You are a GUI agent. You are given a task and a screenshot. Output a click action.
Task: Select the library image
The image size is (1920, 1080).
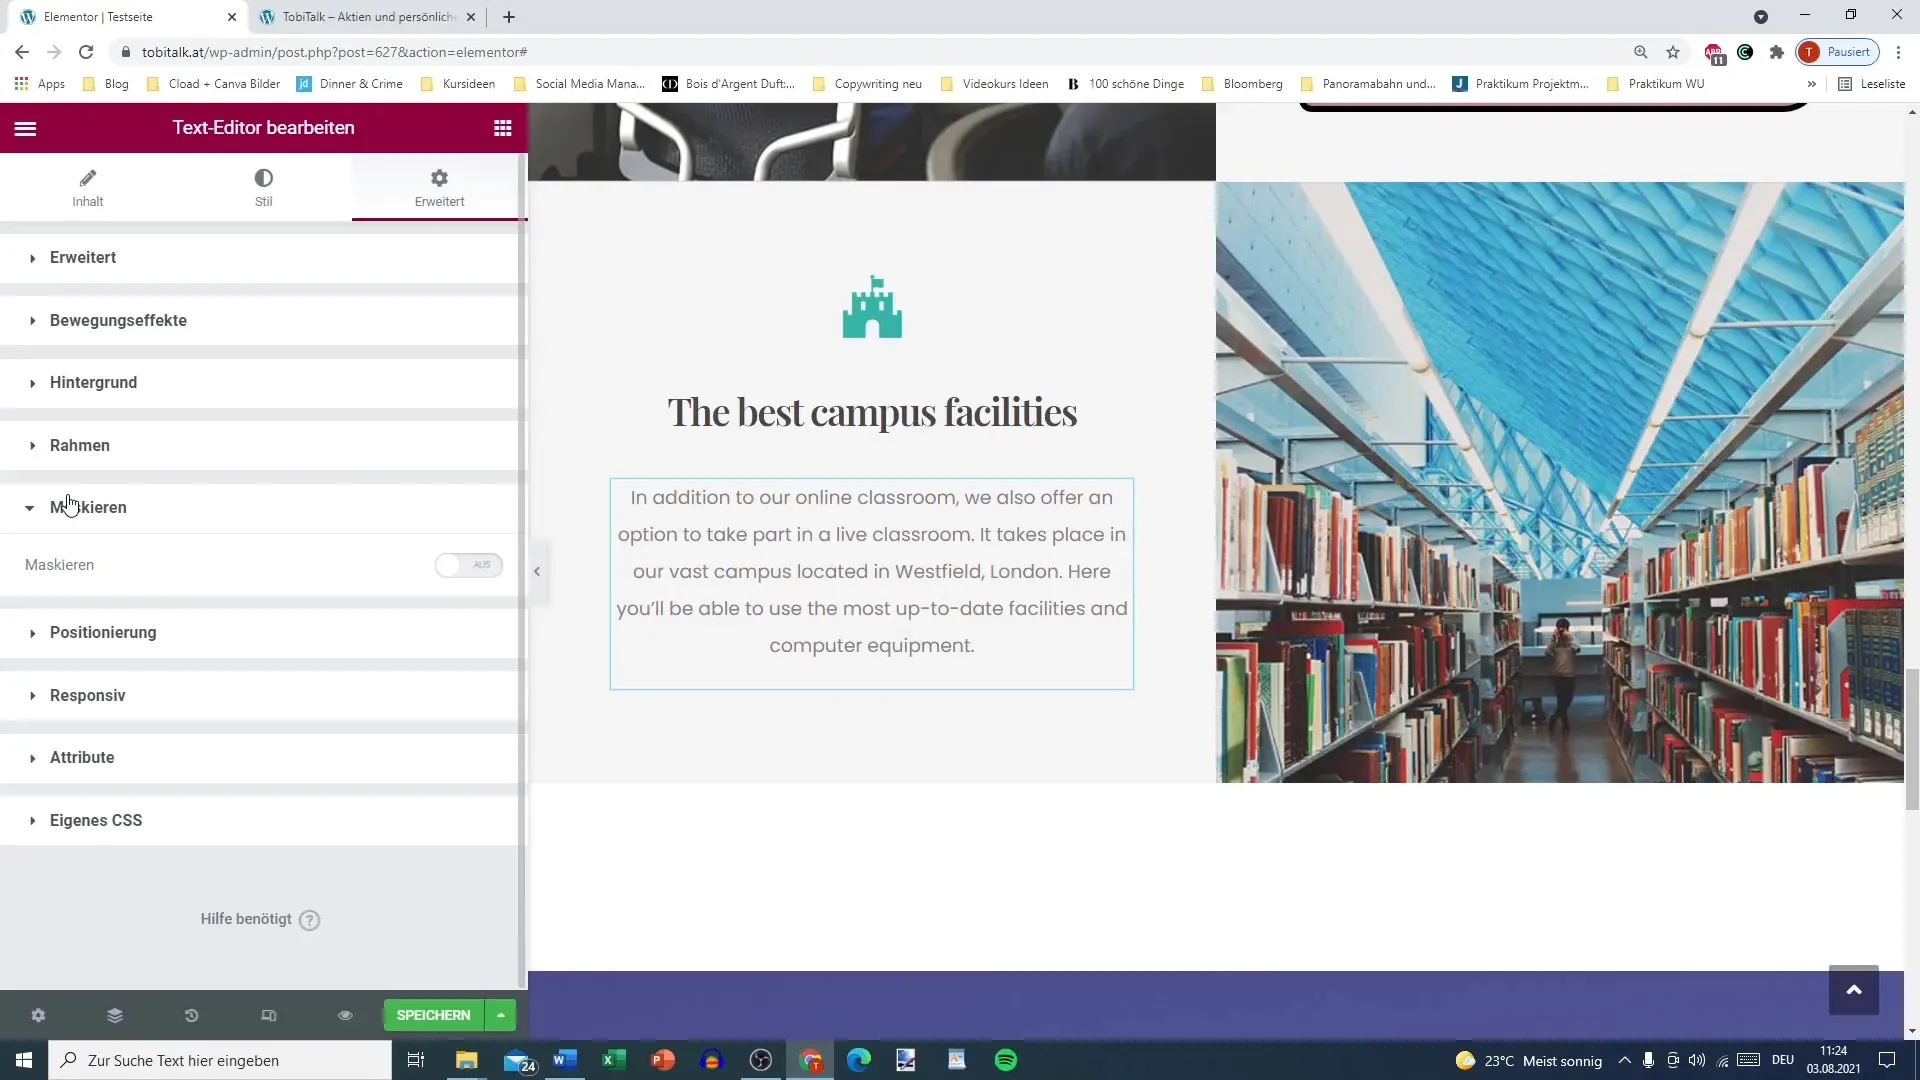pos(1560,482)
